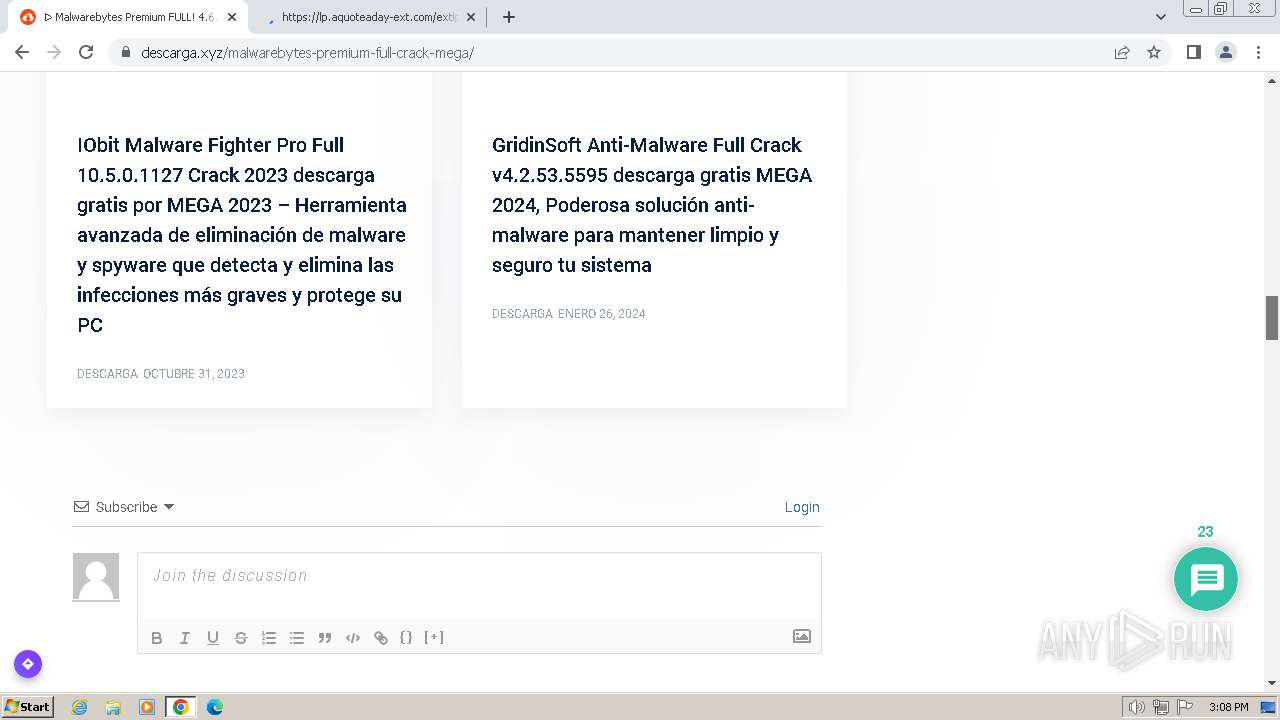Viewport: 1280px width, 720px height.
Task: Insert unordered bullet list in comment
Action: [297, 638]
